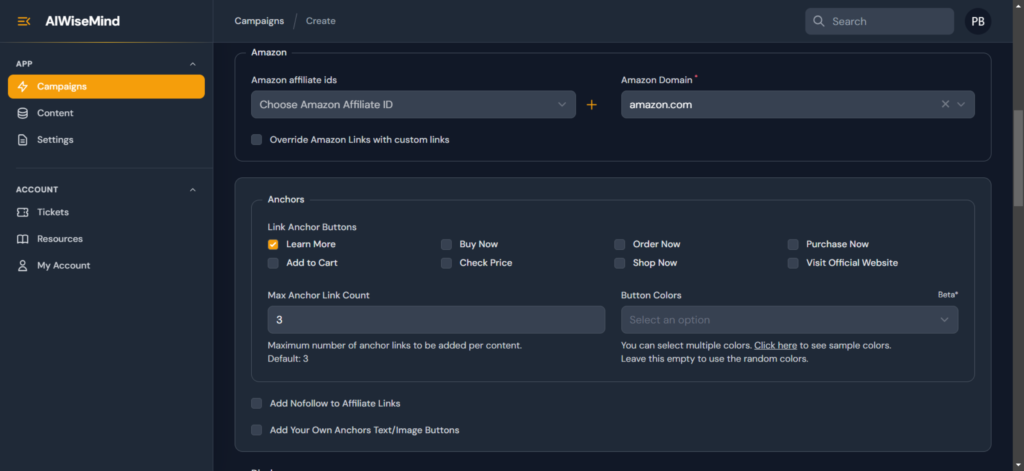Click the My Account person icon
The image size is (1024, 471).
[x=23, y=266]
